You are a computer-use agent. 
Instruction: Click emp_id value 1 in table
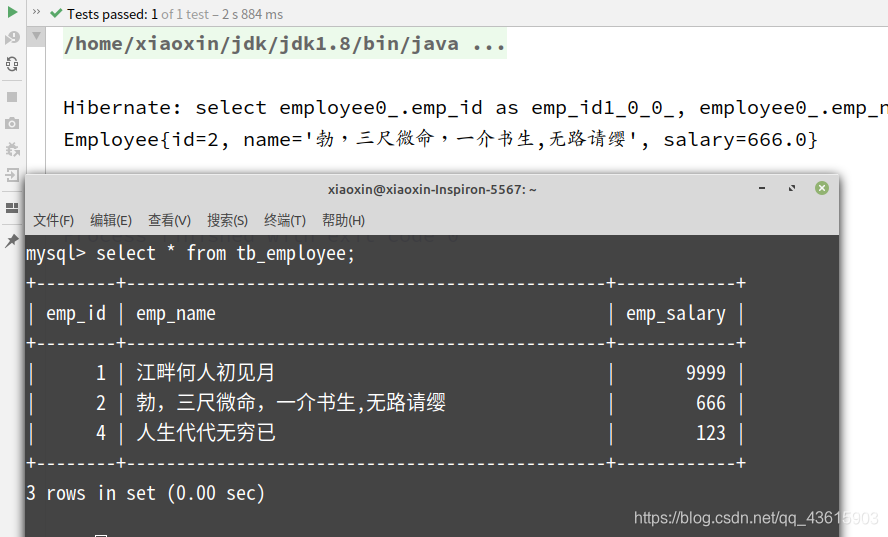point(101,373)
